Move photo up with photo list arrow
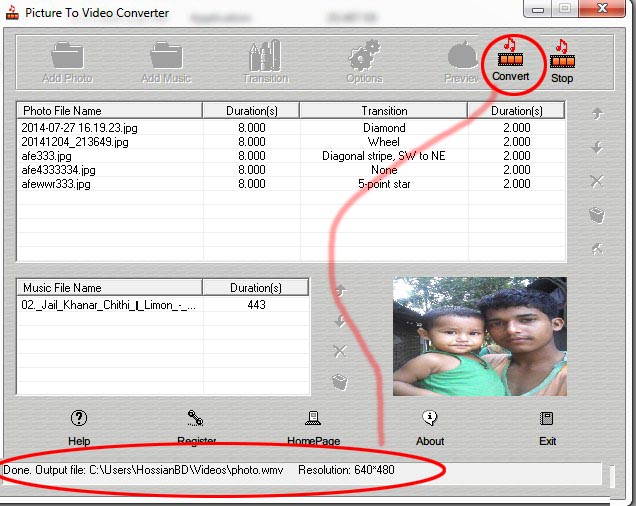 coord(597,114)
